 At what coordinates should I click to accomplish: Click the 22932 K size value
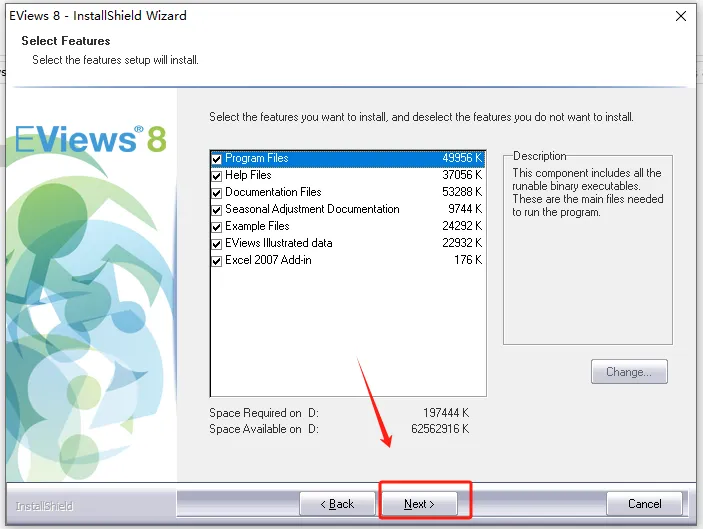[x=462, y=243]
